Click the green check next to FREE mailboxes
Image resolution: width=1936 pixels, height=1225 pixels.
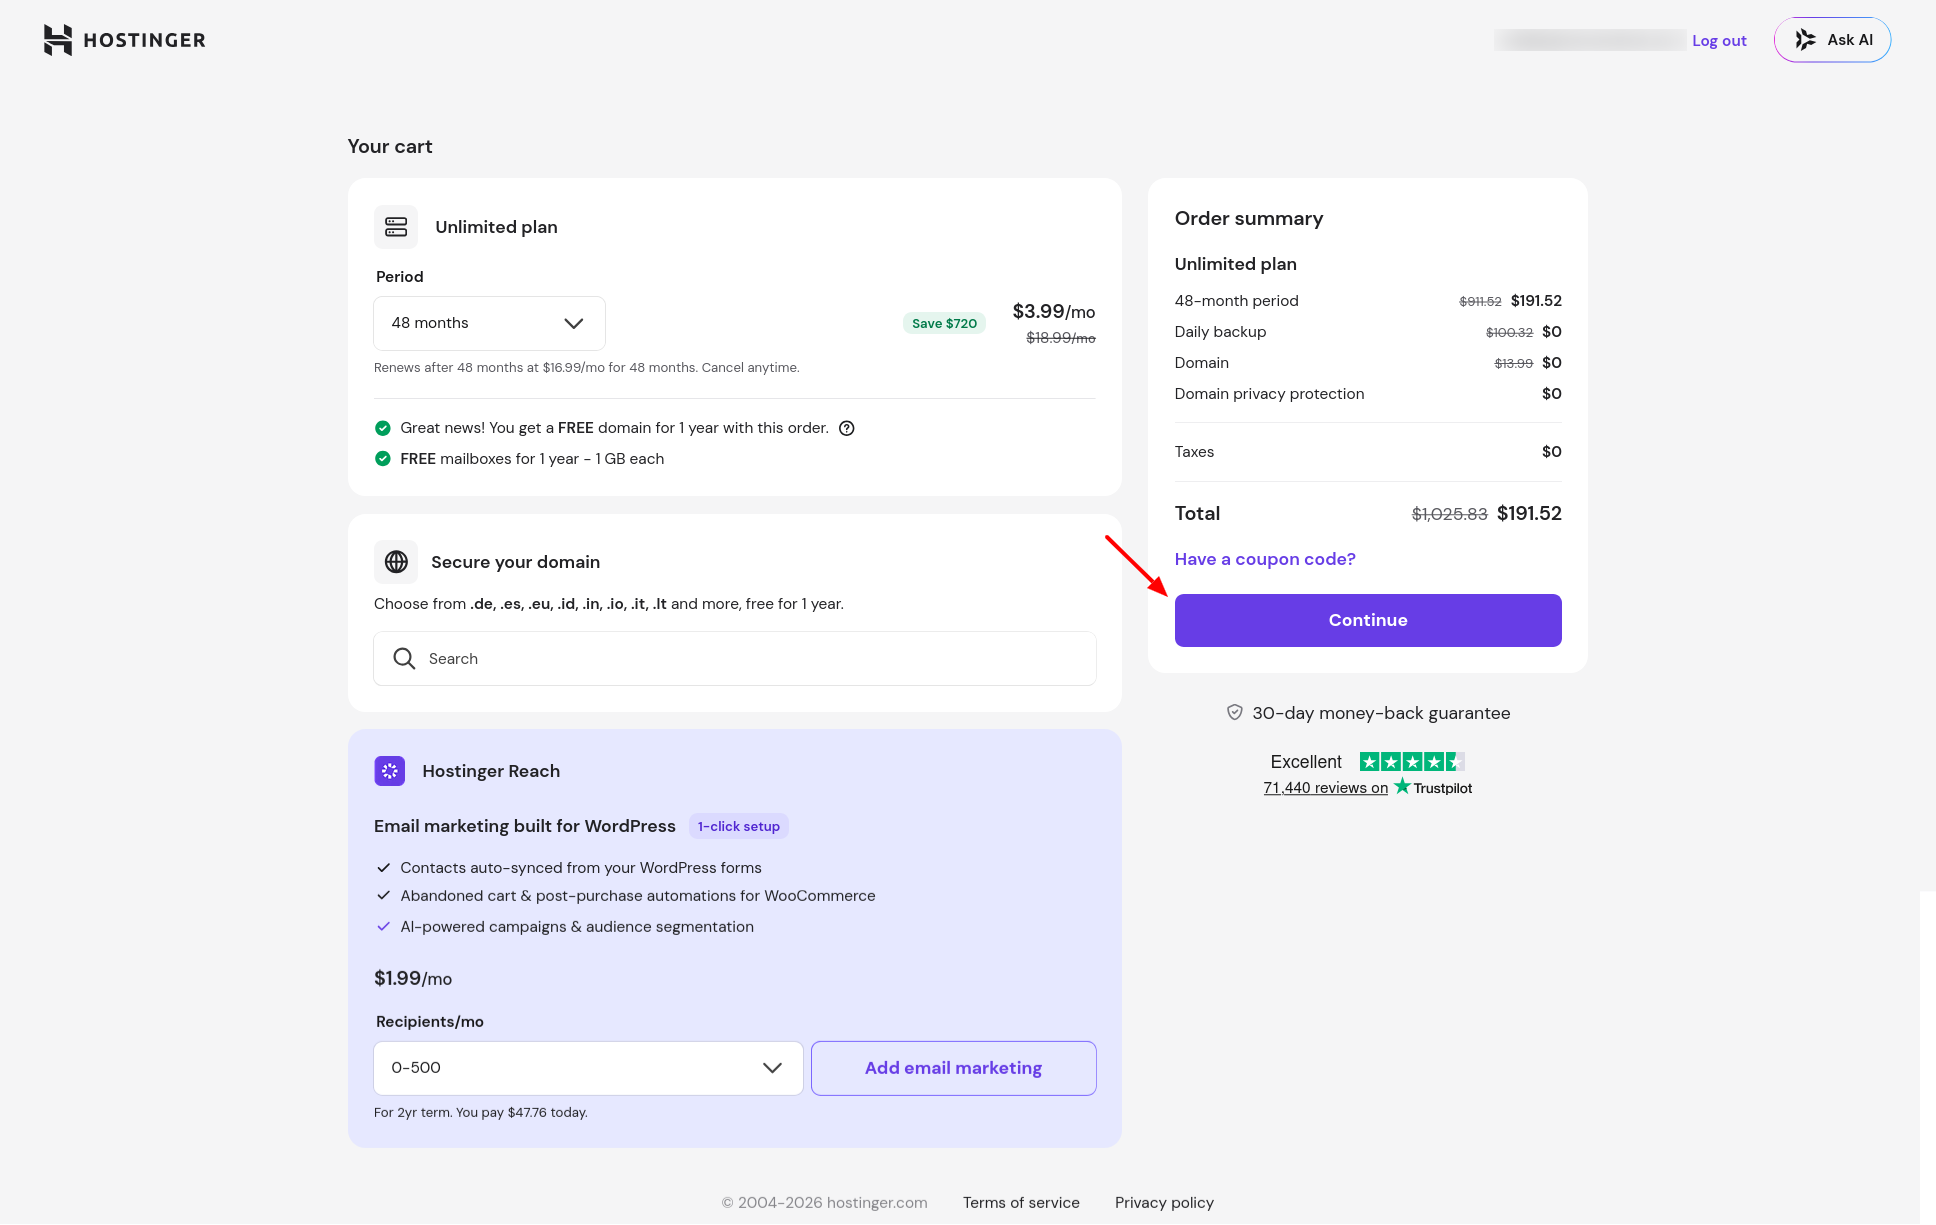click(382, 459)
